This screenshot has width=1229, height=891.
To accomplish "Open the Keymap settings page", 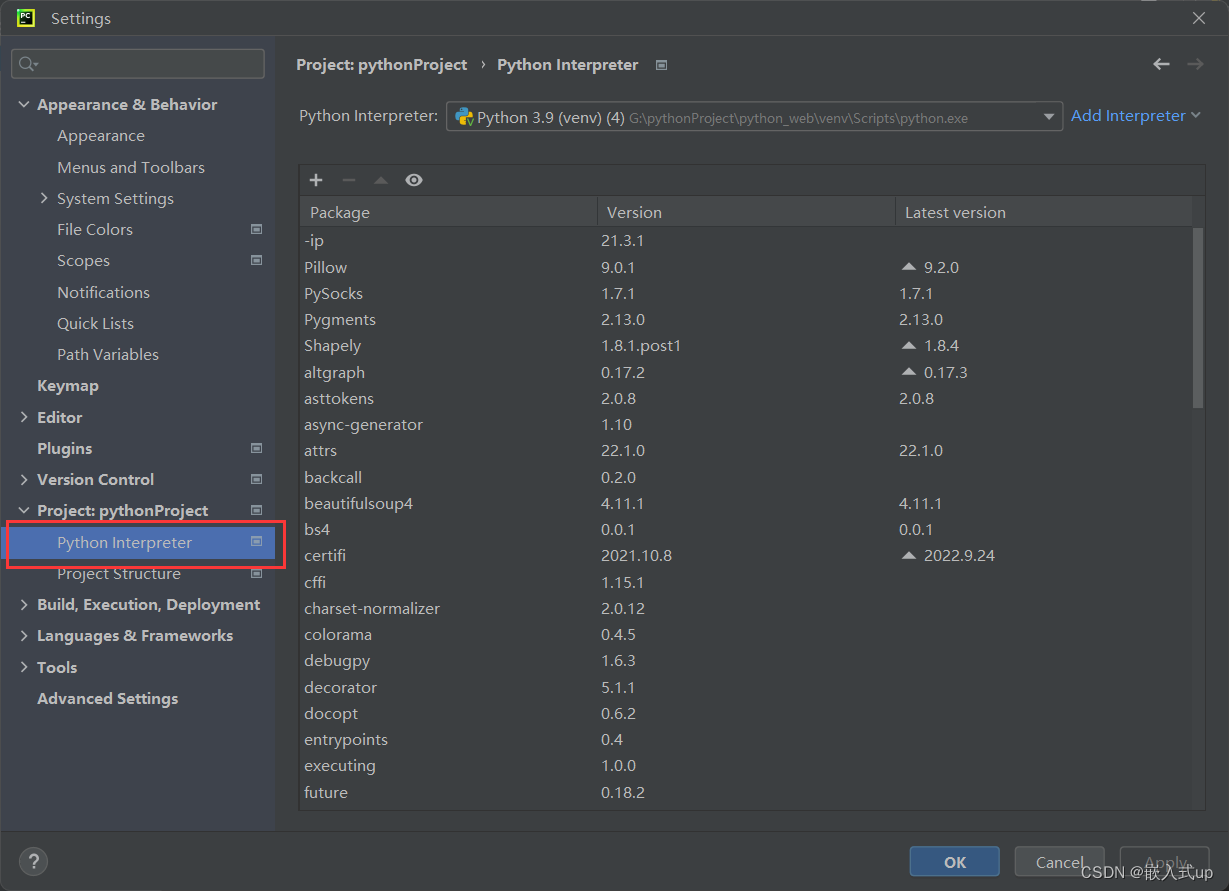I will 68,385.
